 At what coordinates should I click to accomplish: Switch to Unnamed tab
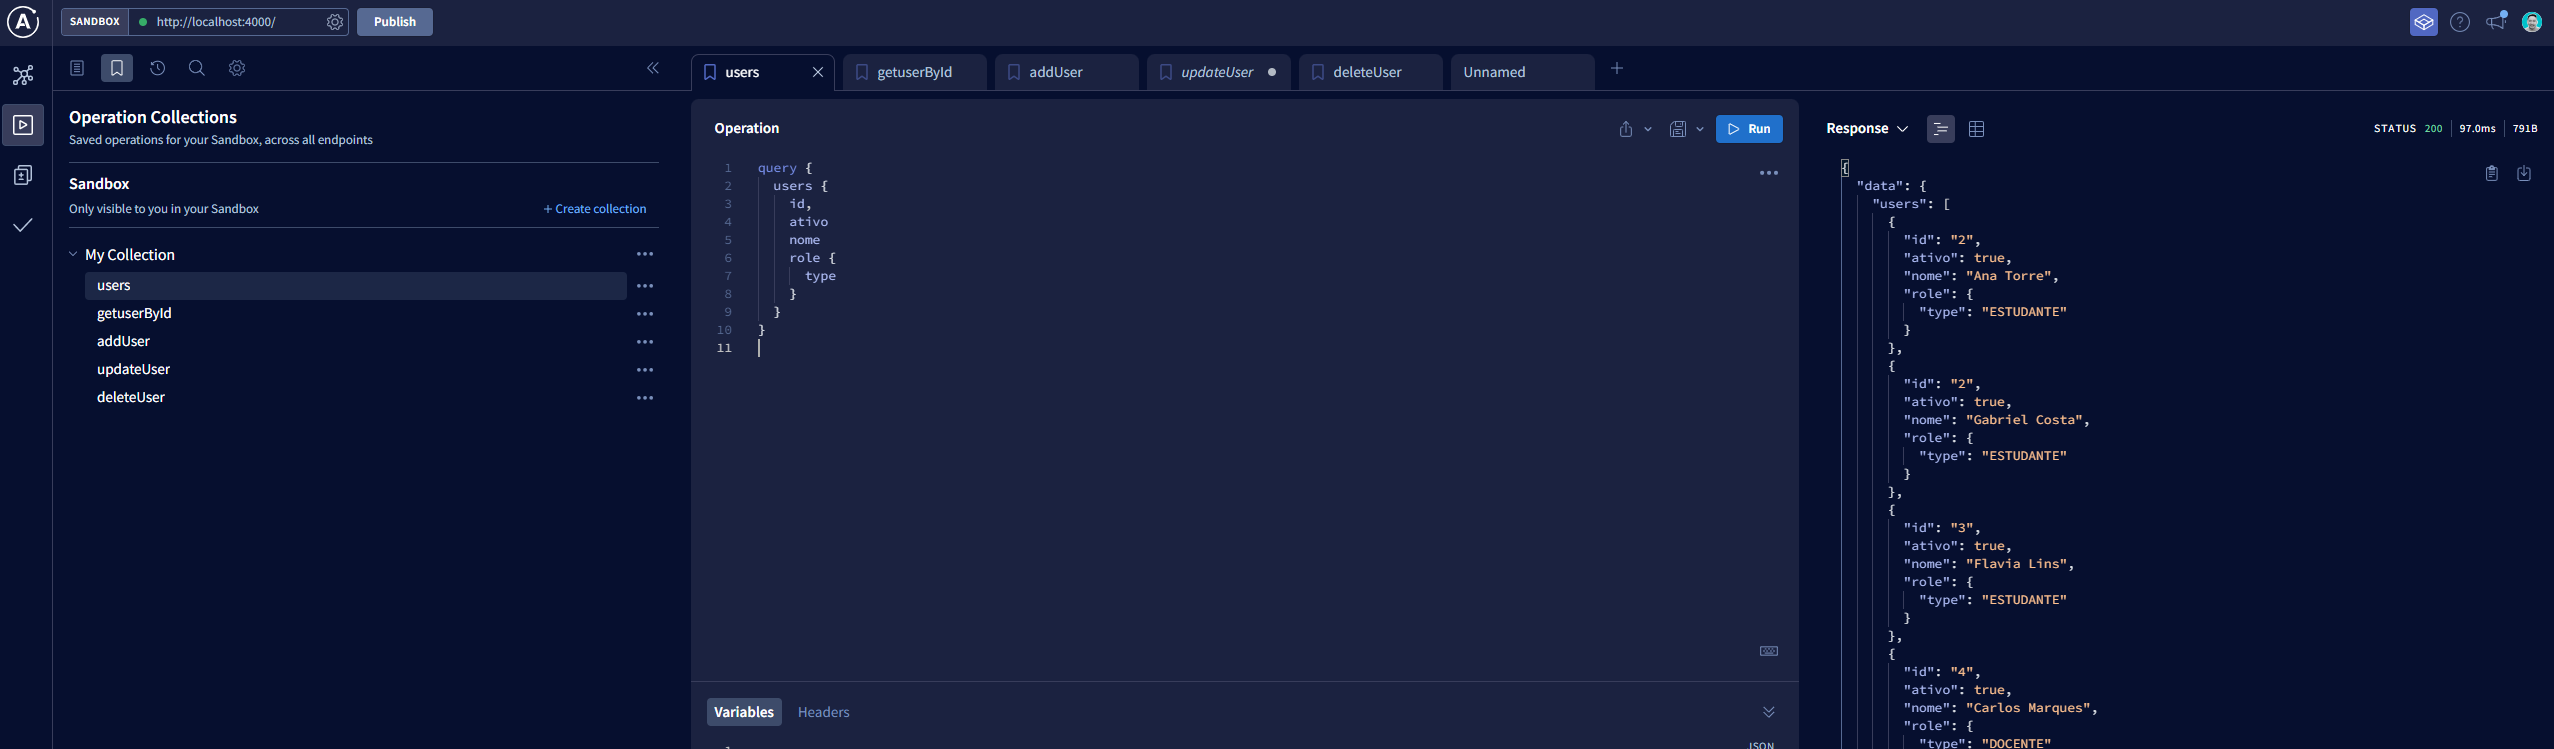tap(1522, 72)
